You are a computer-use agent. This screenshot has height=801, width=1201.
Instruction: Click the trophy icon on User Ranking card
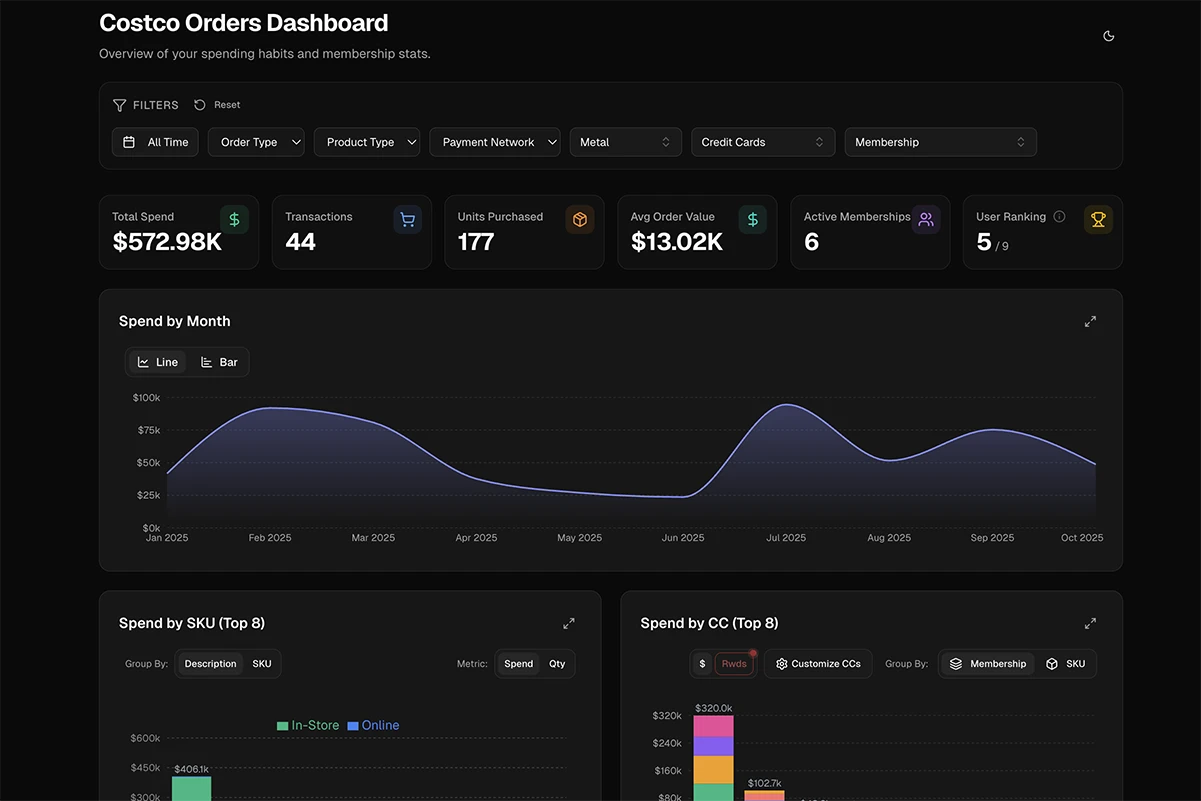pos(1098,218)
